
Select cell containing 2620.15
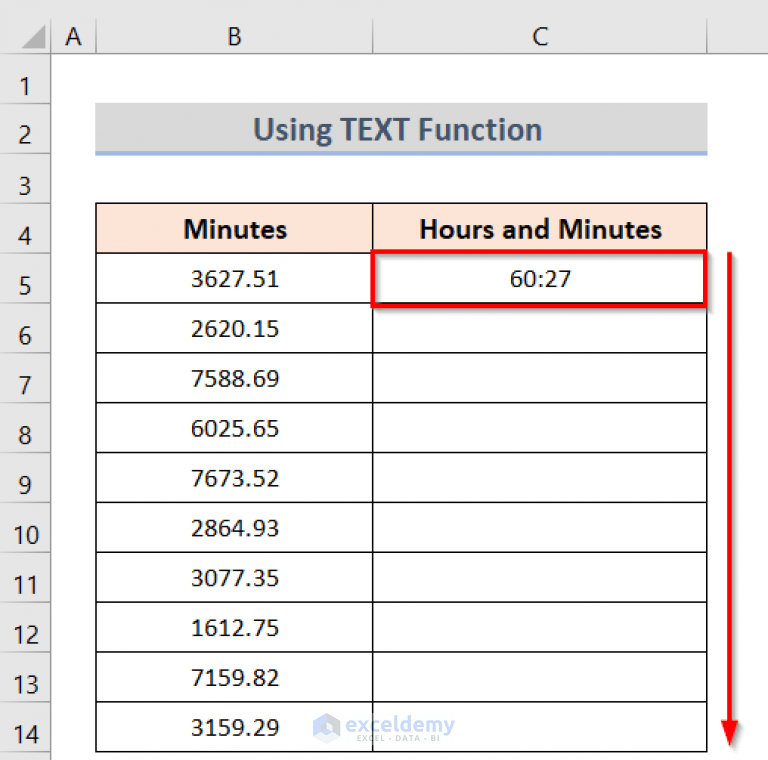pyautogui.click(x=234, y=329)
